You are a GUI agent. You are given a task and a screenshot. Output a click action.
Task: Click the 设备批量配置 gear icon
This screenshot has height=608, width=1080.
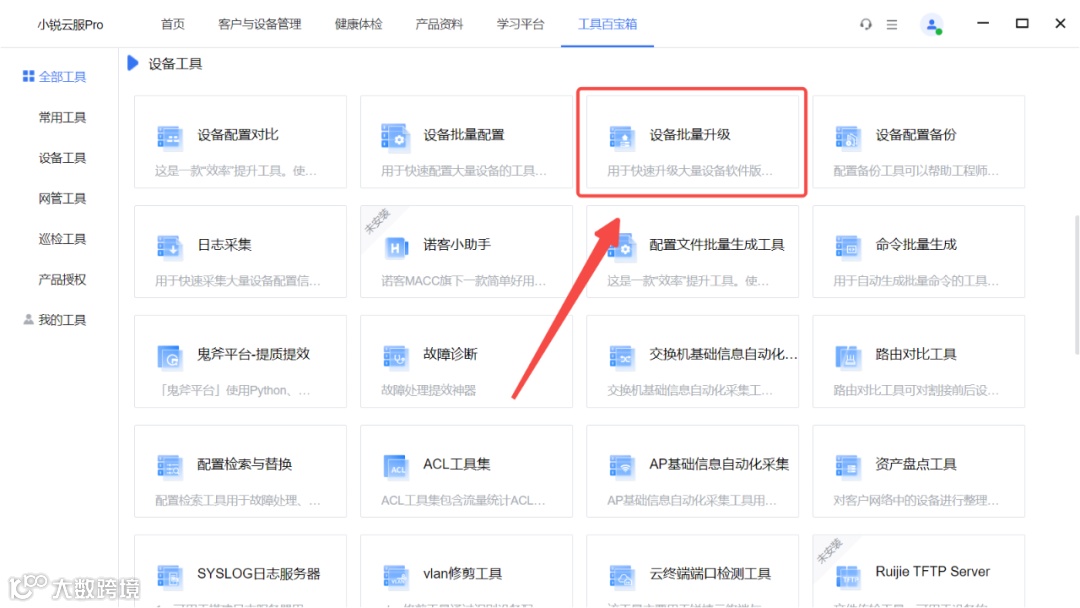click(395, 137)
